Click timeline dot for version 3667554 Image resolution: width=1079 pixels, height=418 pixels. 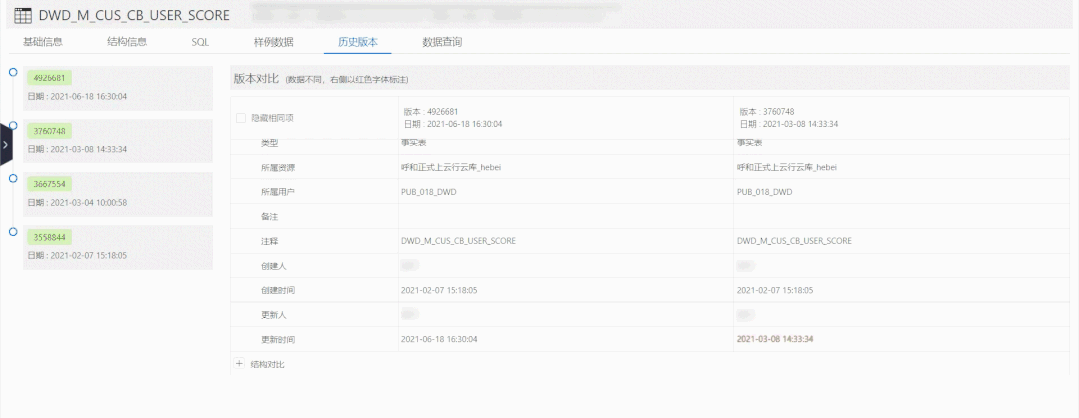pos(12,178)
